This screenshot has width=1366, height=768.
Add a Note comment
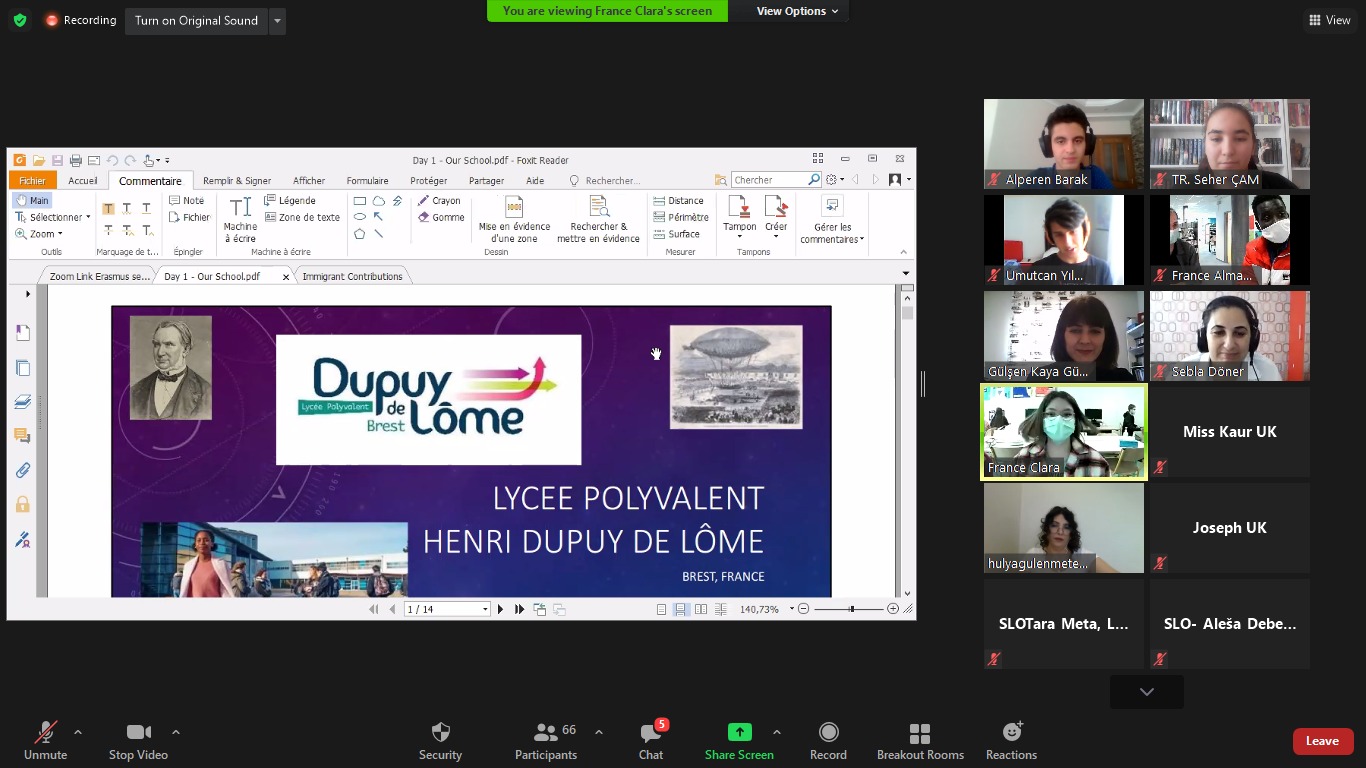[x=186, y=201]
